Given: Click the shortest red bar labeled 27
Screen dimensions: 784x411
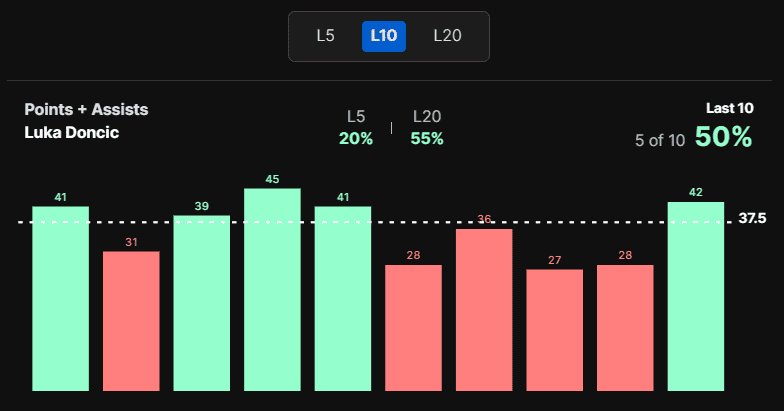Looking at the screenshot, I should pos(555,329).
